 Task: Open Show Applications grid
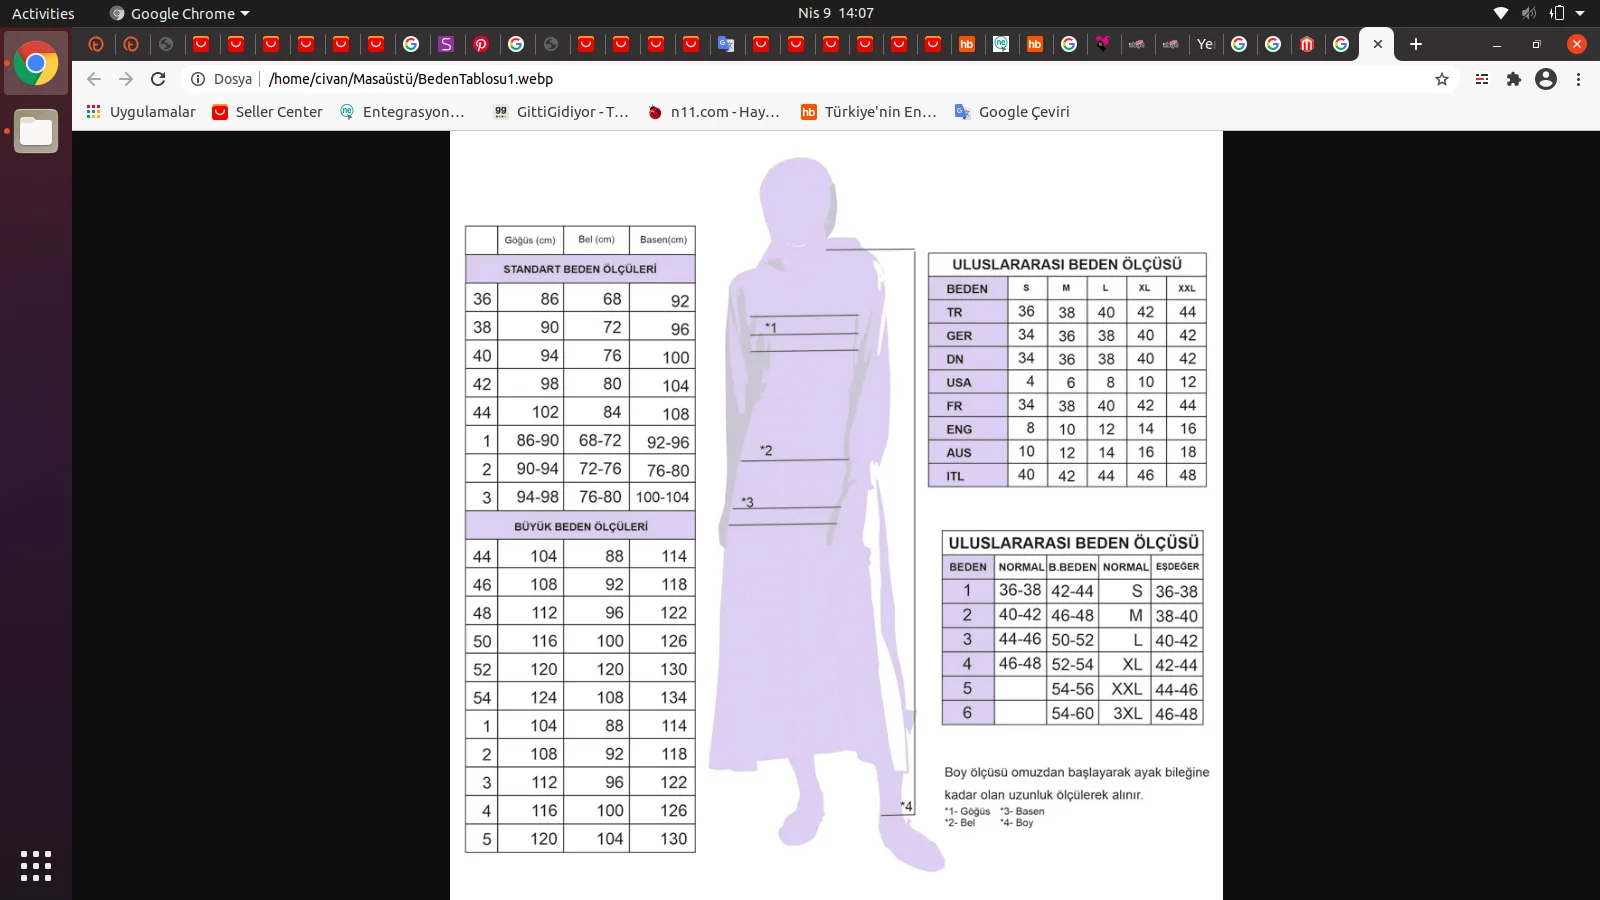(36, 866)
